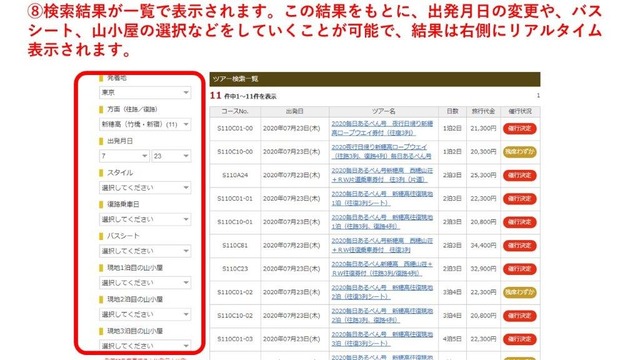Click 催行決定 badge in S110C81 row

pos(520,246)
